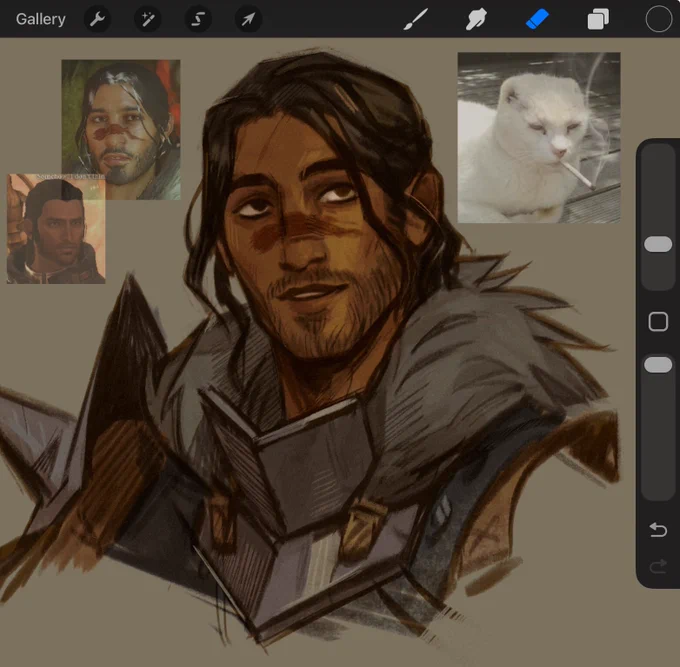Click the brush opacity slider handle
Image resolution: width=680 pixels, height=667 pixels.
tap(658, 365)
